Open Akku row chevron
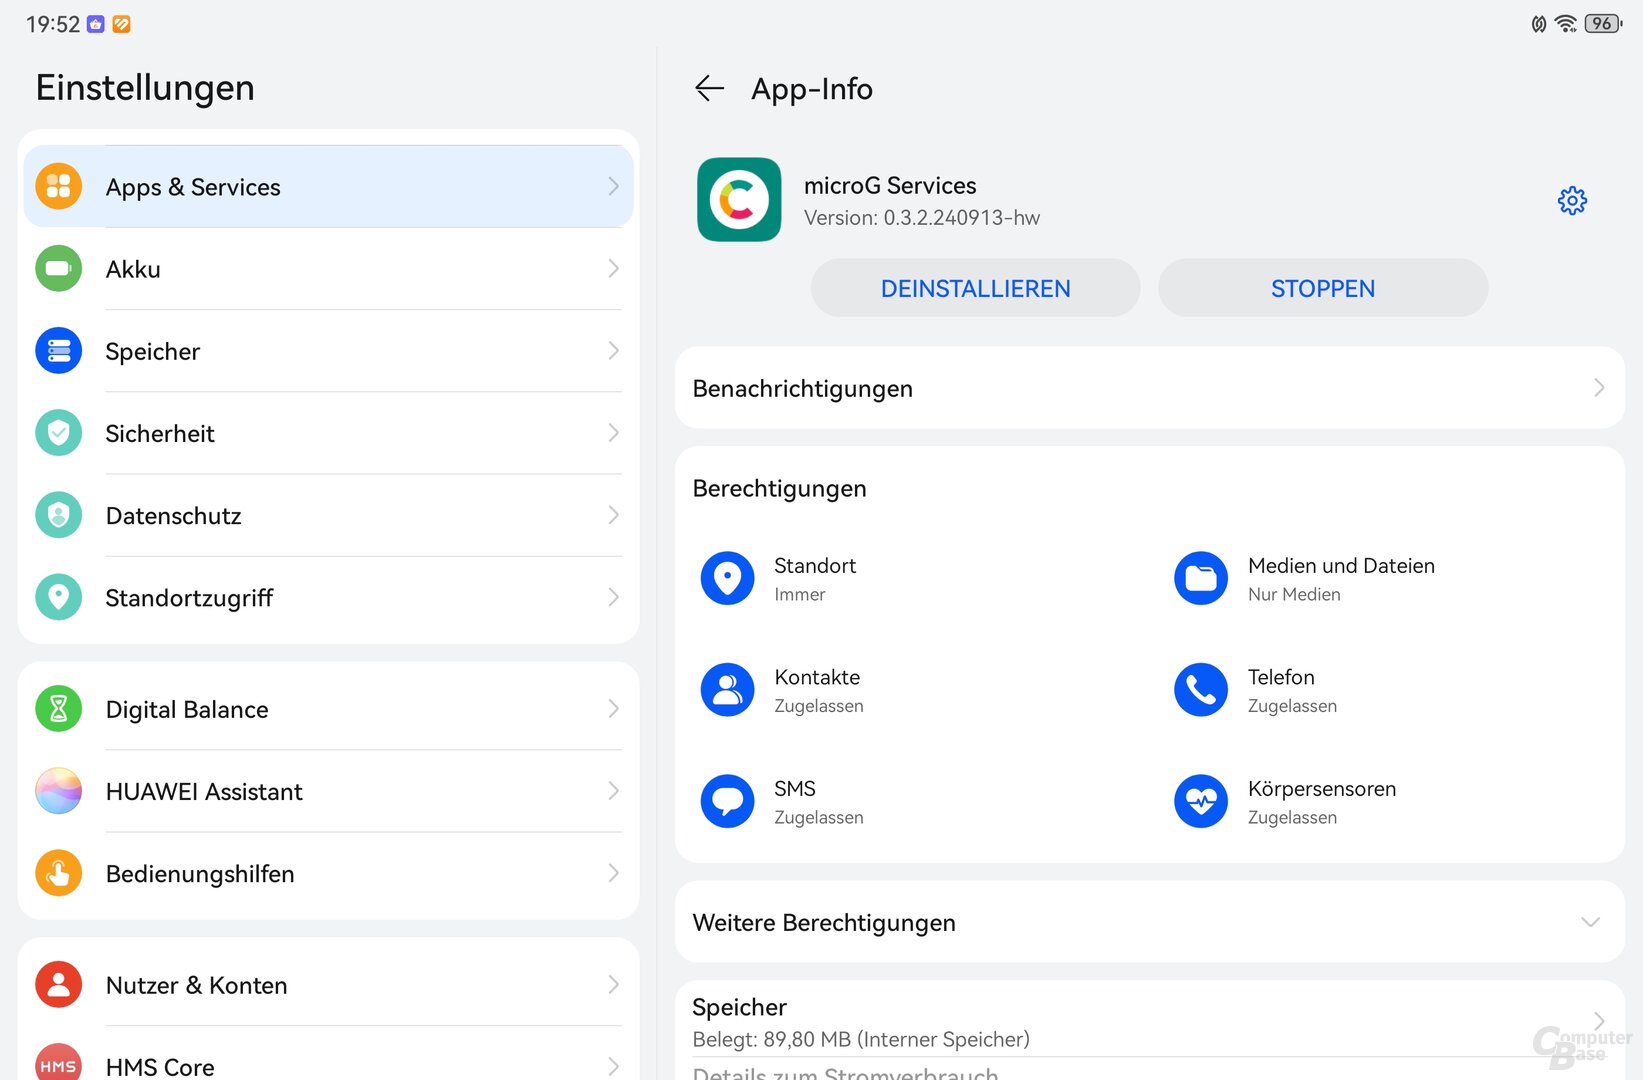Viewport: 1643px width, 1080px height. point(613,268)
